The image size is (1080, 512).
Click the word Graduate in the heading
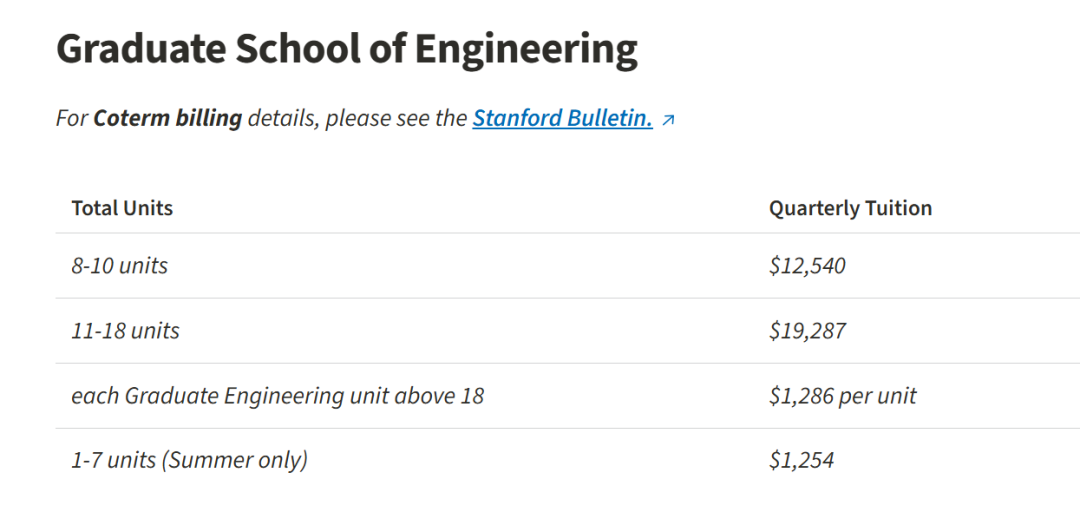(140, 50)
